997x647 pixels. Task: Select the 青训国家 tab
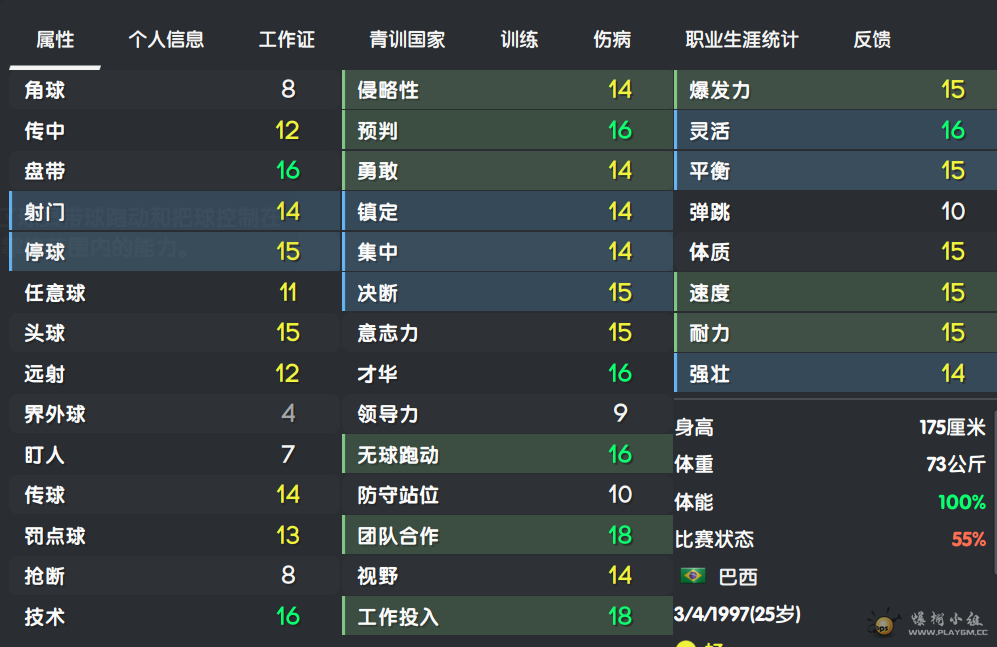(407, 39)
